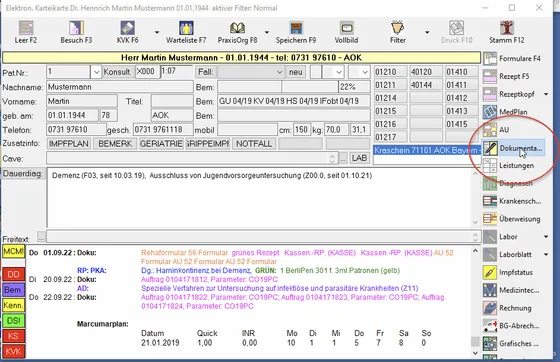560x362 pixels.
Task: Click the kg weight field
Action: click(x=336, y=130)
